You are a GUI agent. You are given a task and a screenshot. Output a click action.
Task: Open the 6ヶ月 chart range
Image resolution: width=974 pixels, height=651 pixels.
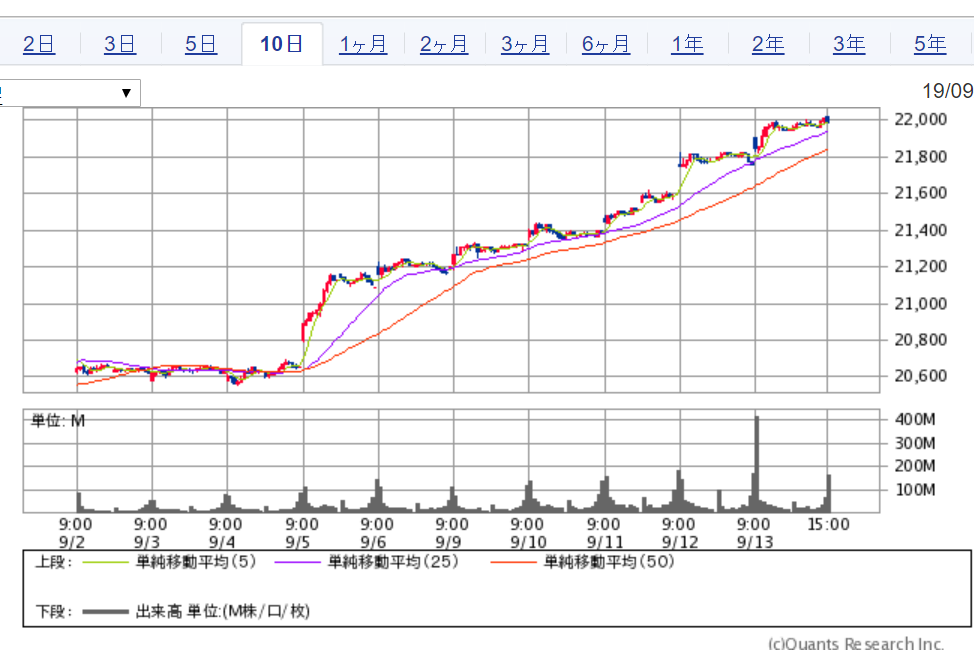coord(606,44)
